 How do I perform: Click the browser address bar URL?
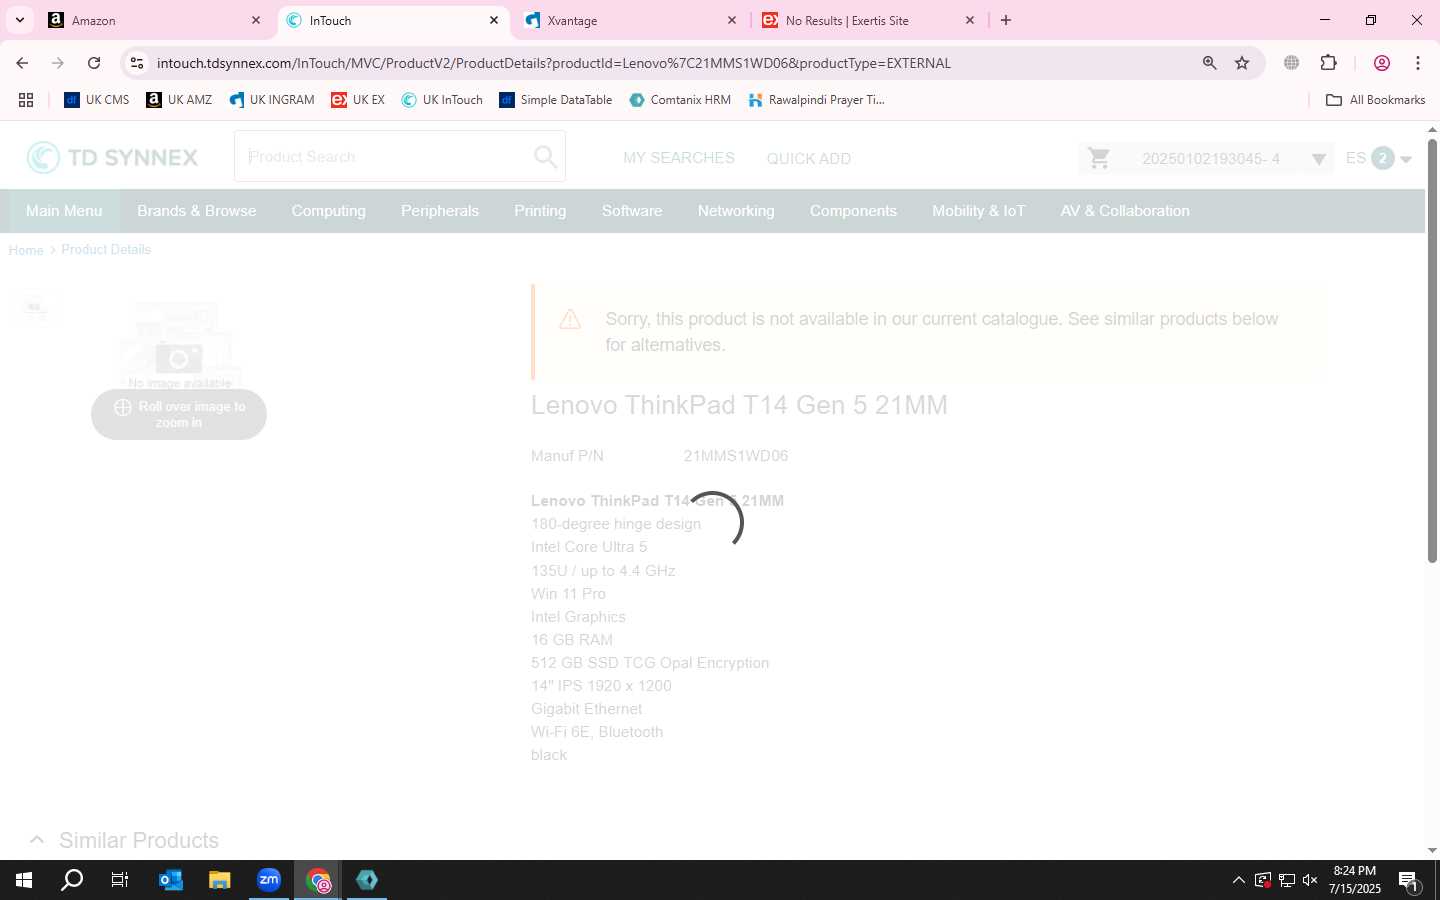[x=553, y=63]
